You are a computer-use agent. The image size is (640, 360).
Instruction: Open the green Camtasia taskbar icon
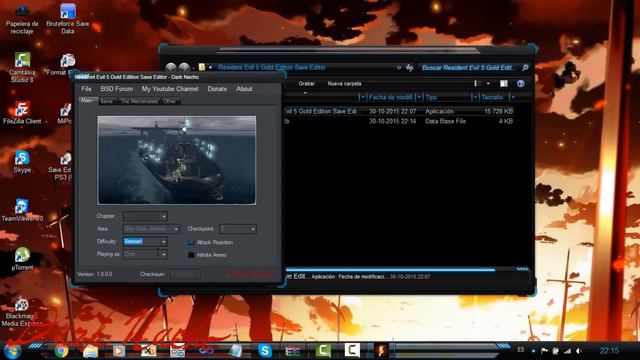[323, 351]
